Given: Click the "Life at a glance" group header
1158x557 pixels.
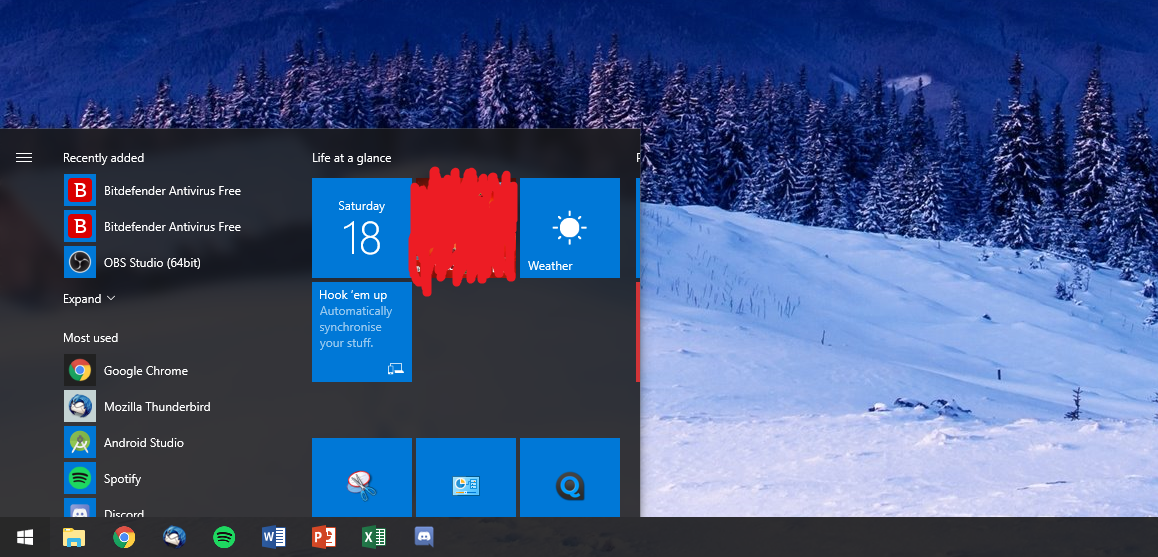Looking at the screenshot, I should 351,158.
